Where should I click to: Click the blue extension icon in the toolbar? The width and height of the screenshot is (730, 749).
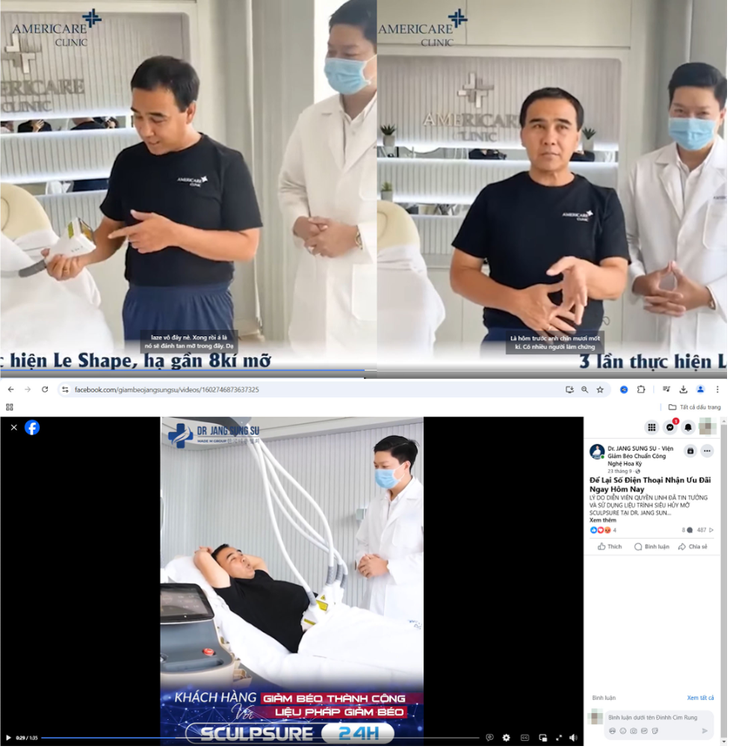pyautogui.click(x=626, y=391)
